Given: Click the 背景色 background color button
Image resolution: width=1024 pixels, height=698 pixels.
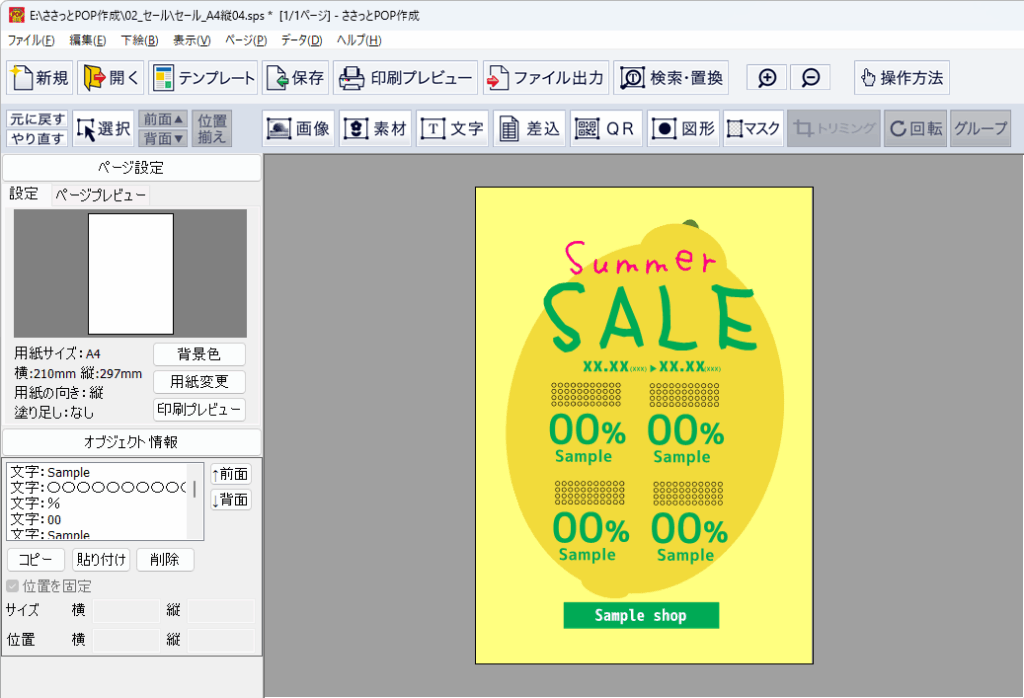Looking at the screenshot, I should [x=198, y=354].
